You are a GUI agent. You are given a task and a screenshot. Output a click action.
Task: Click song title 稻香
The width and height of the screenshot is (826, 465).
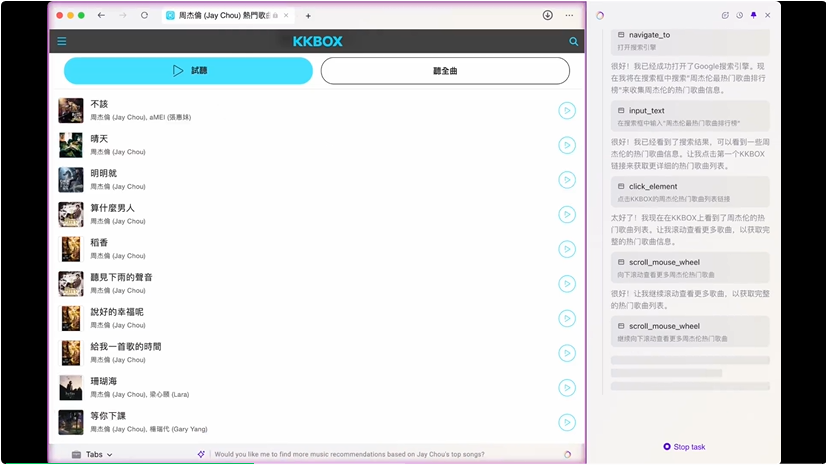pos(99,243)
